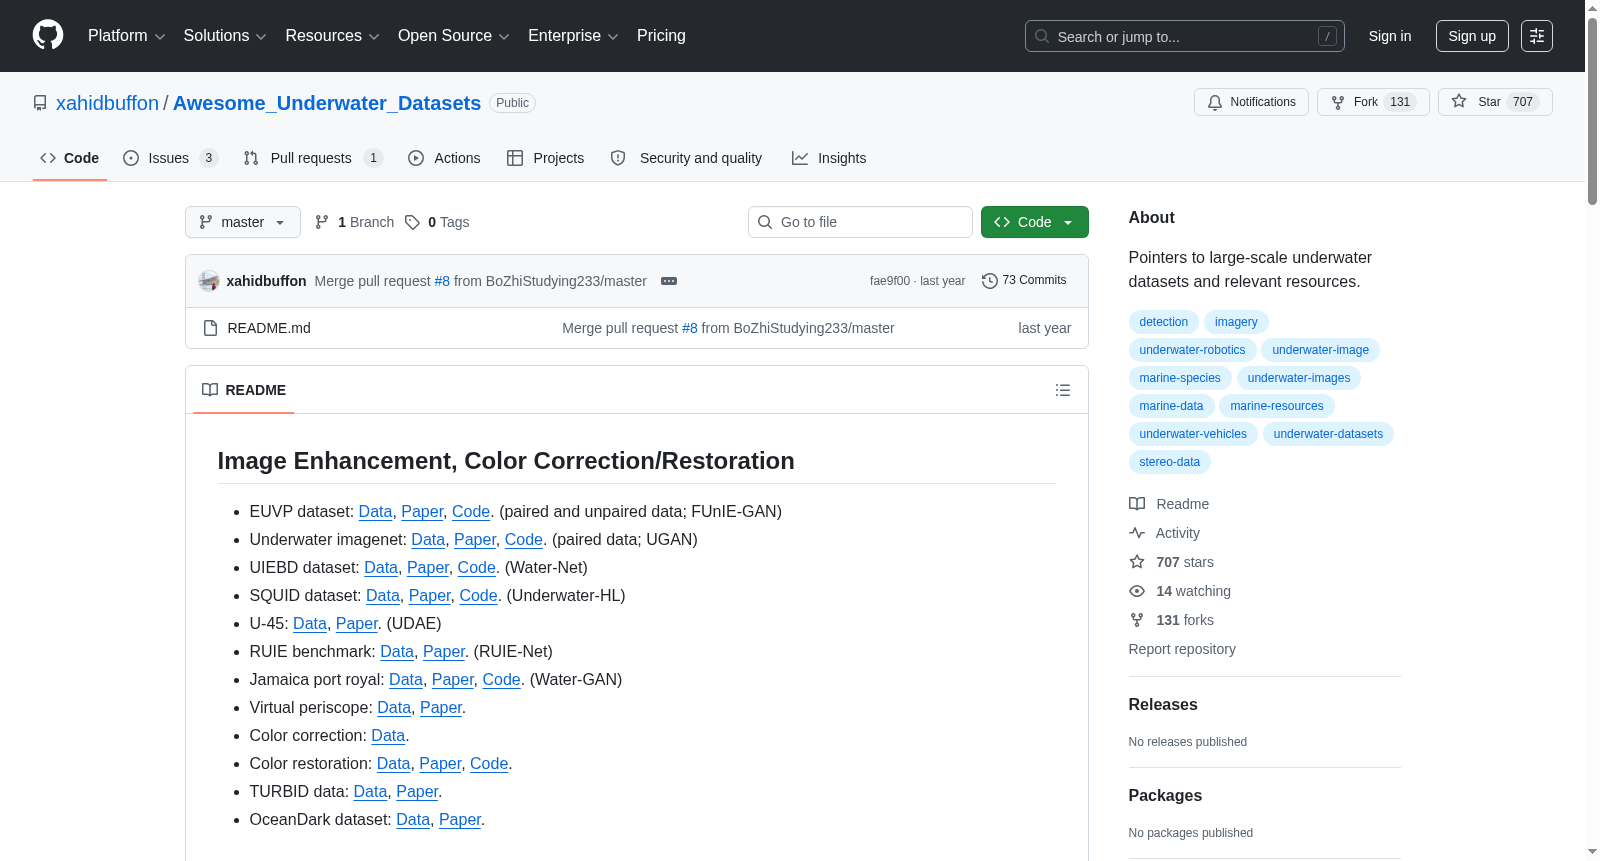
Task: Click the repository book icon beside xahidbuffon
Action: click(x=40, y=103)
